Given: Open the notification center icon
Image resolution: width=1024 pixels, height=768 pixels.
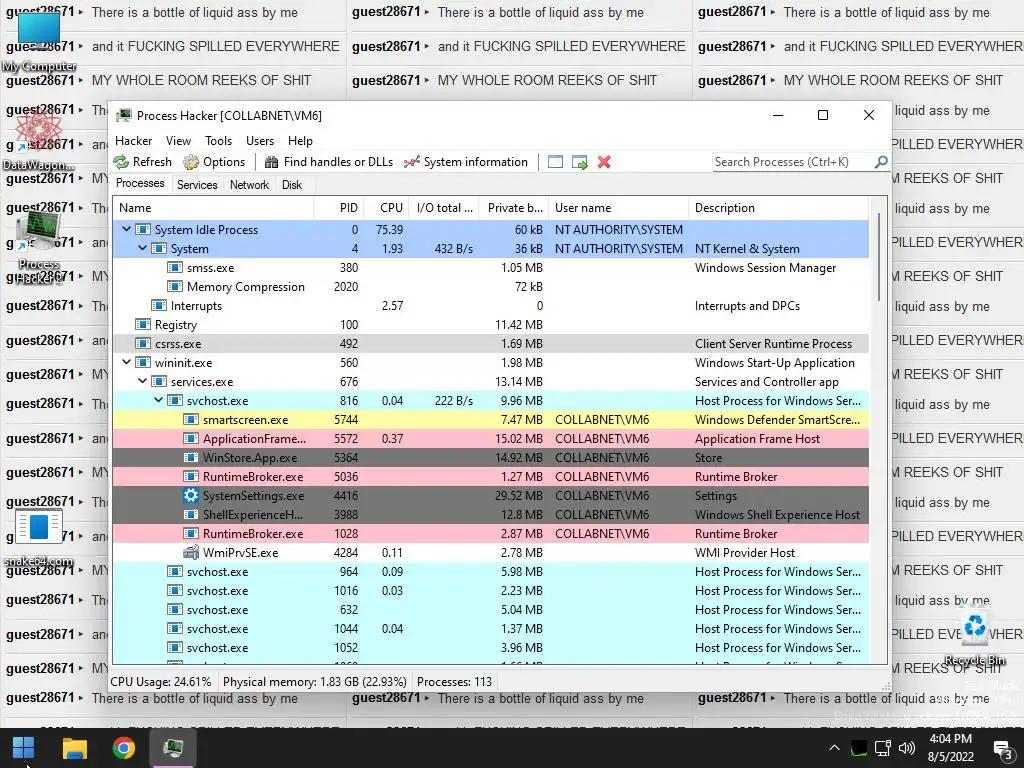Looking at the screenshot, I should click(x=1002, y=748).
